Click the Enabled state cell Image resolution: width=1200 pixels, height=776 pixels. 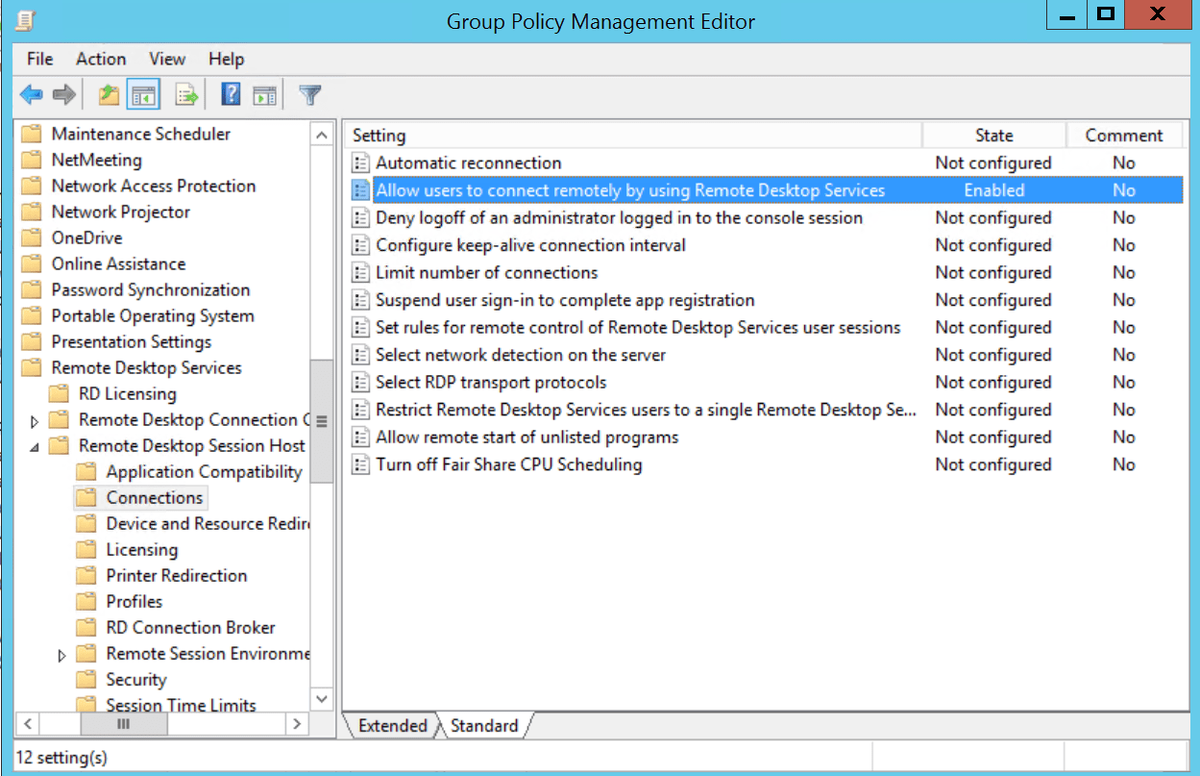point(994,190)
